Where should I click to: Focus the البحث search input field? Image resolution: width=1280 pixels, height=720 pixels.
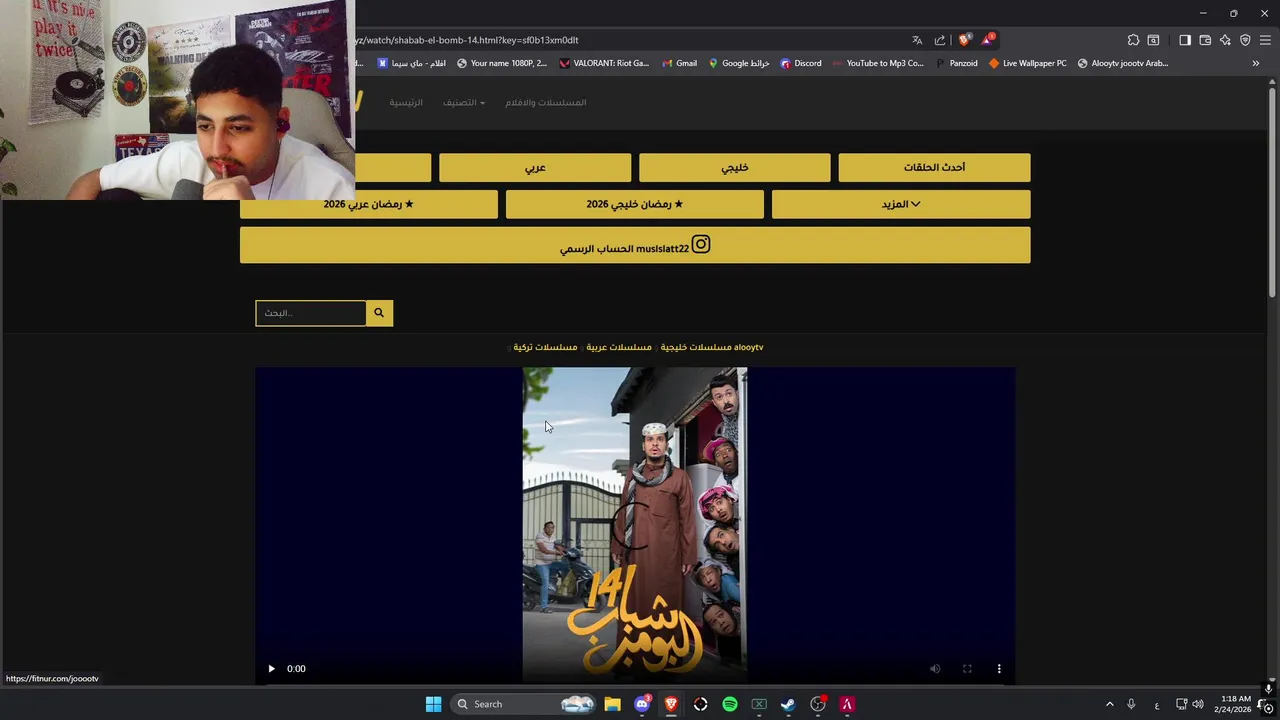(311, 313)
